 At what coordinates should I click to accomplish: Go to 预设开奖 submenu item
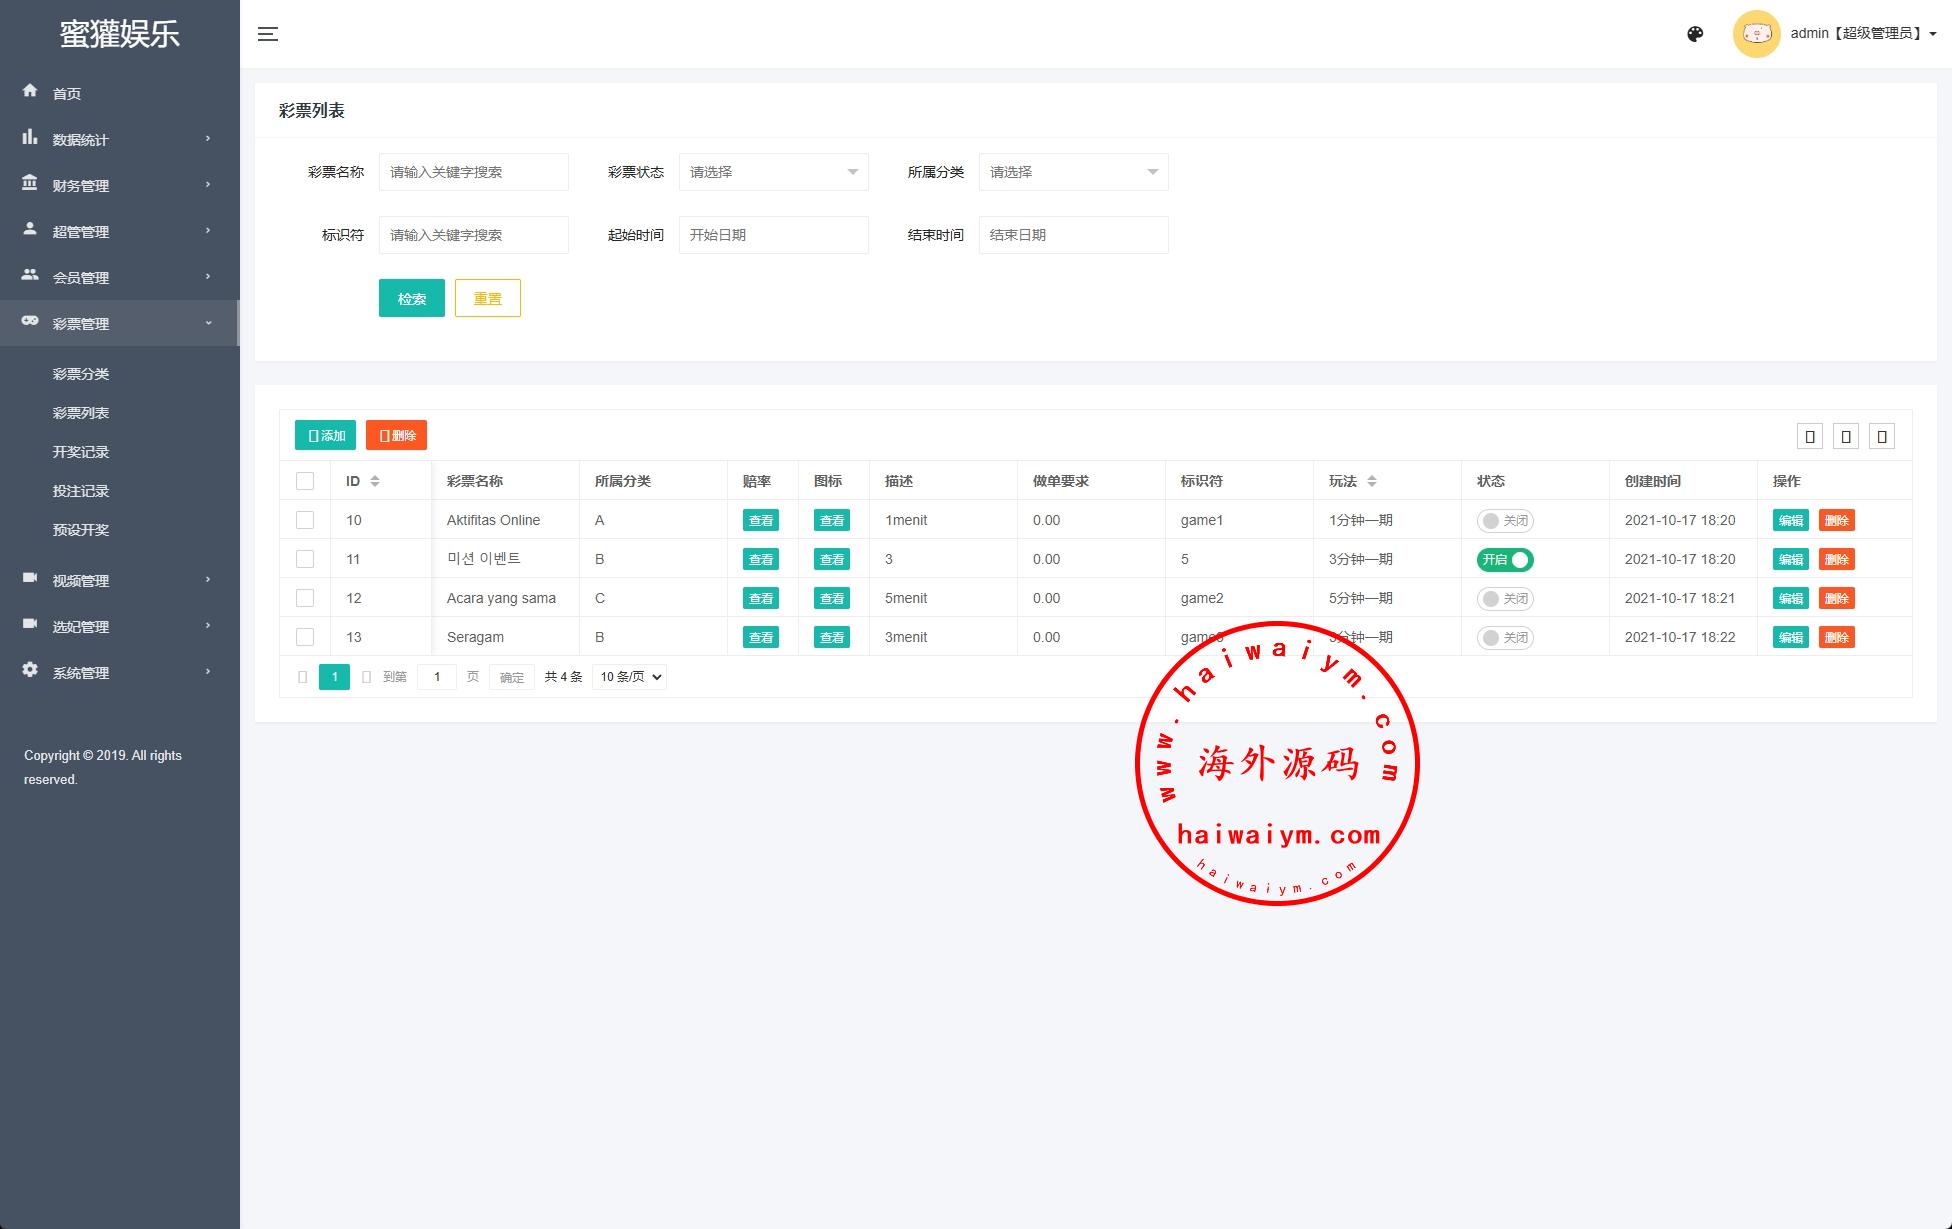click(x=81, y=530)
